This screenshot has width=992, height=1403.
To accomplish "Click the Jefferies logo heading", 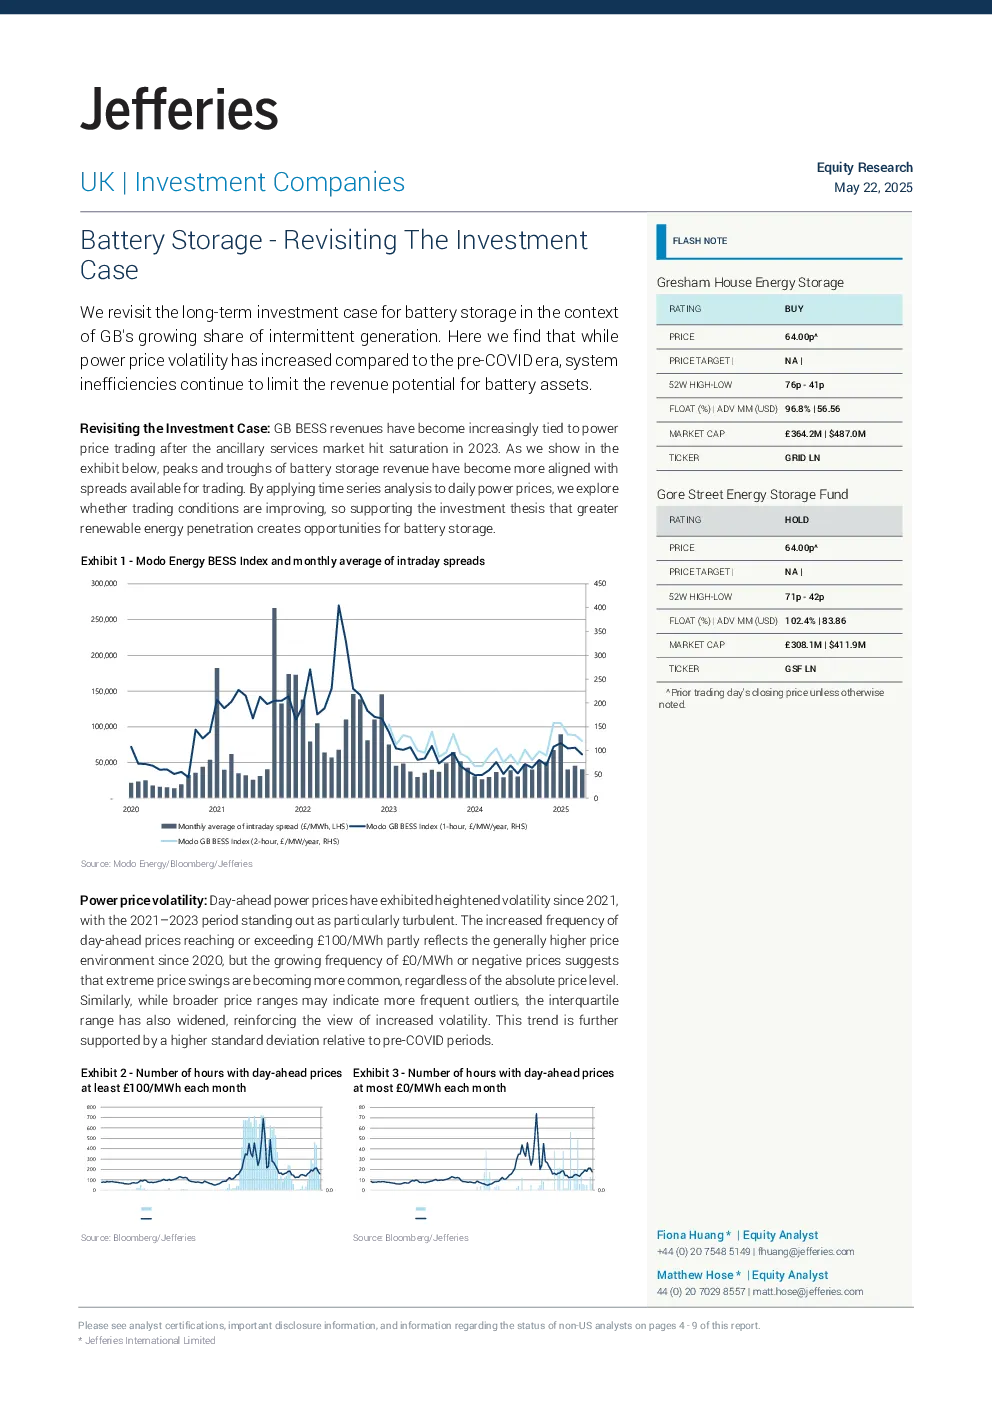I will click(x=179, y=109).
